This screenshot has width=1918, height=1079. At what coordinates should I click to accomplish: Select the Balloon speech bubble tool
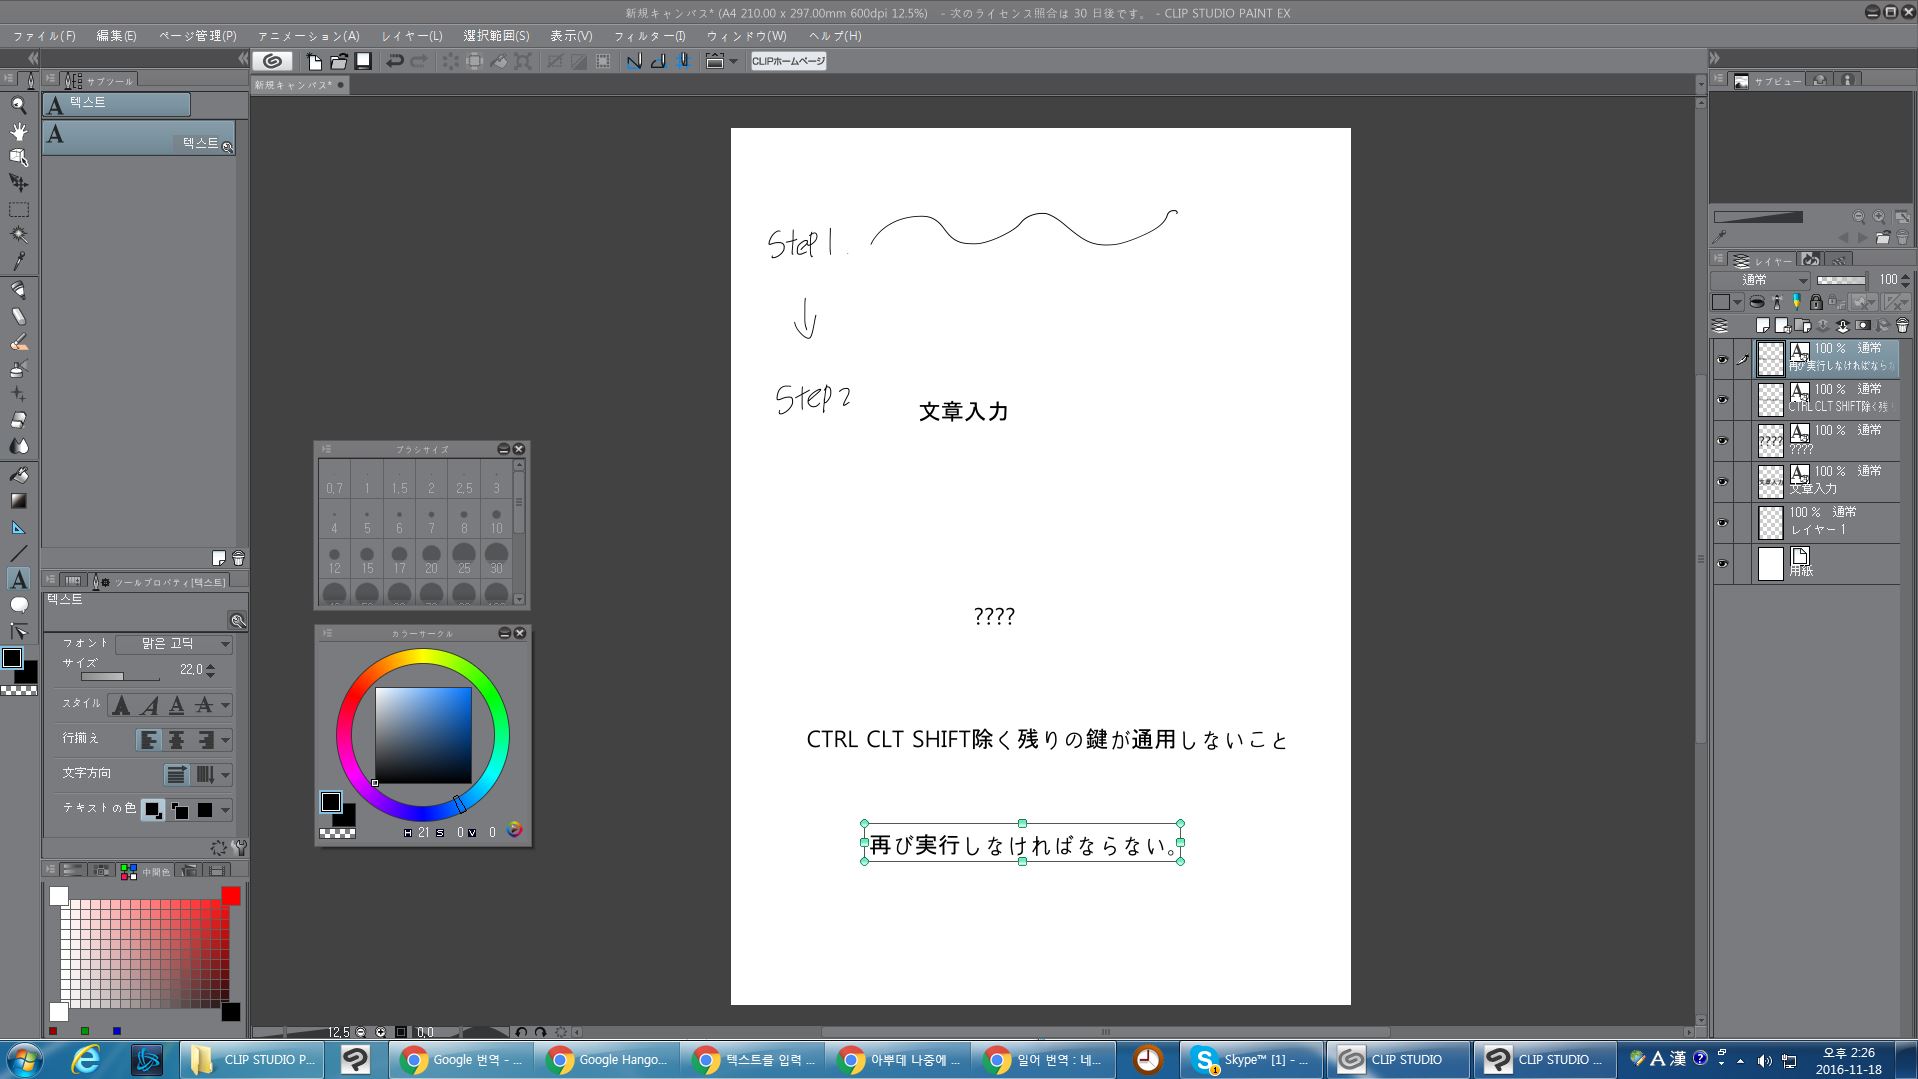(19, 605)
